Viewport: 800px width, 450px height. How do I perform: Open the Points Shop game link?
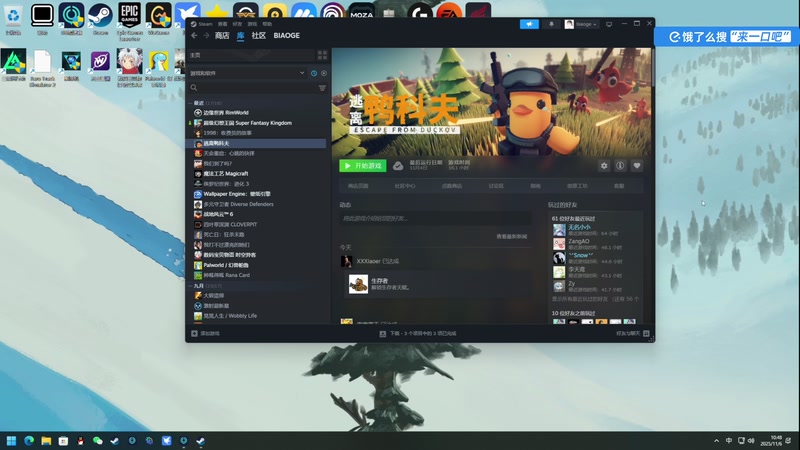point(452,186)
